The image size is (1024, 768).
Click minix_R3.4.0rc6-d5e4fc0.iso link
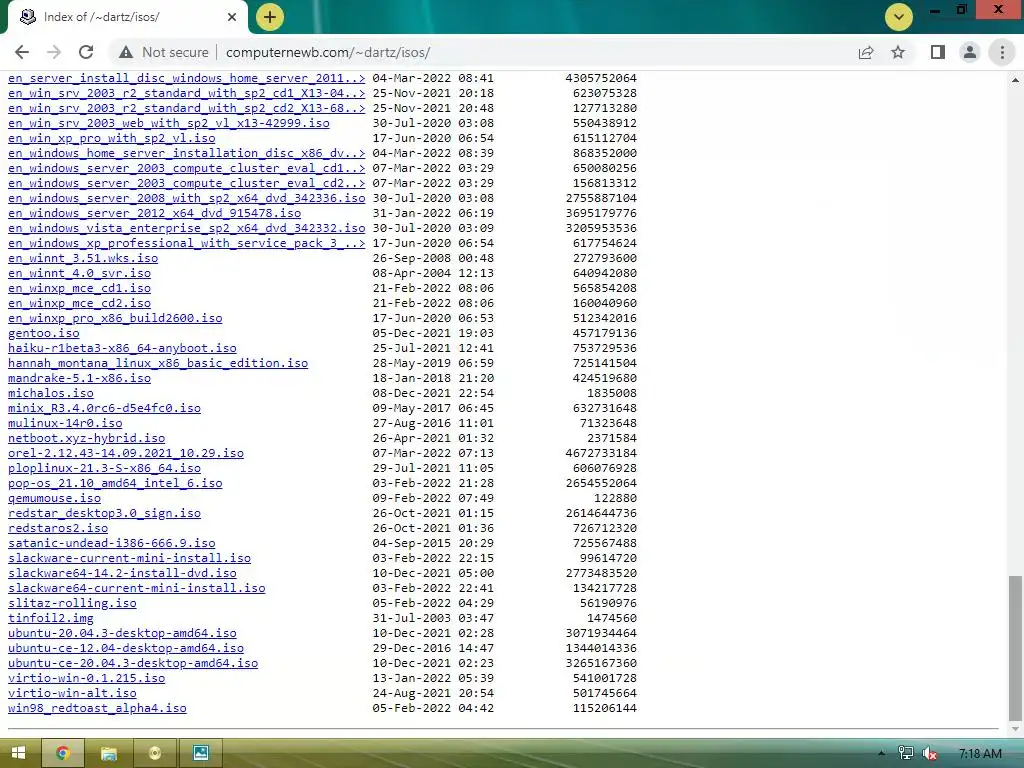(104, 408)
